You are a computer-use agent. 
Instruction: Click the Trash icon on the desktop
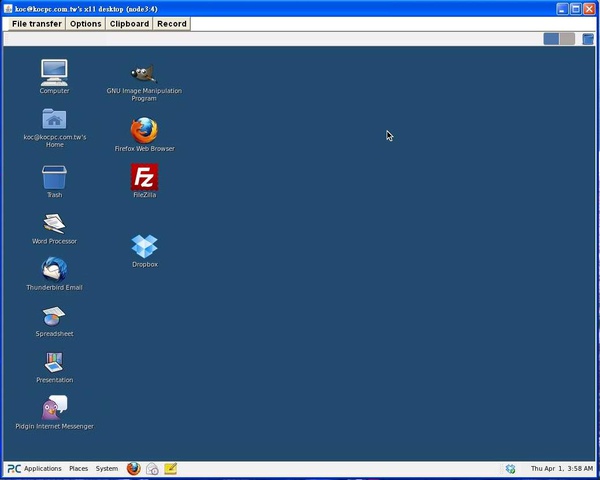[54, 177]
